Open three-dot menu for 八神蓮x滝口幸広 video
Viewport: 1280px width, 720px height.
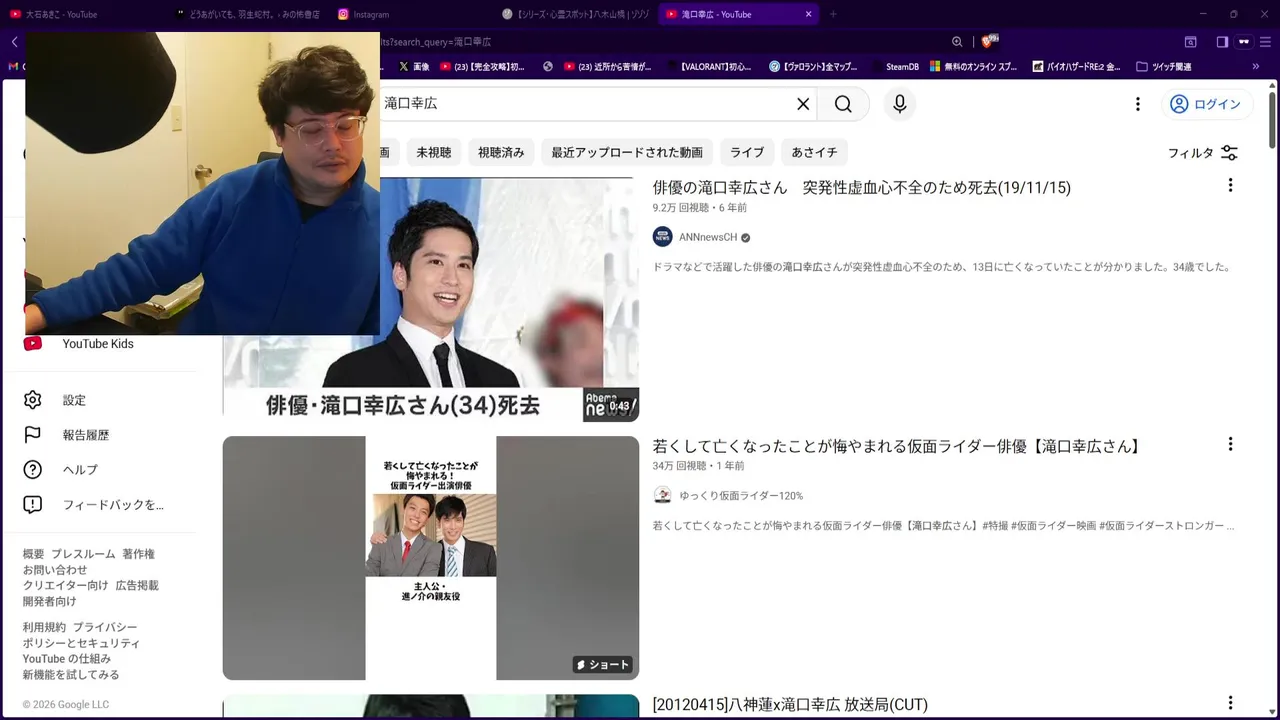coord(1230,703)
